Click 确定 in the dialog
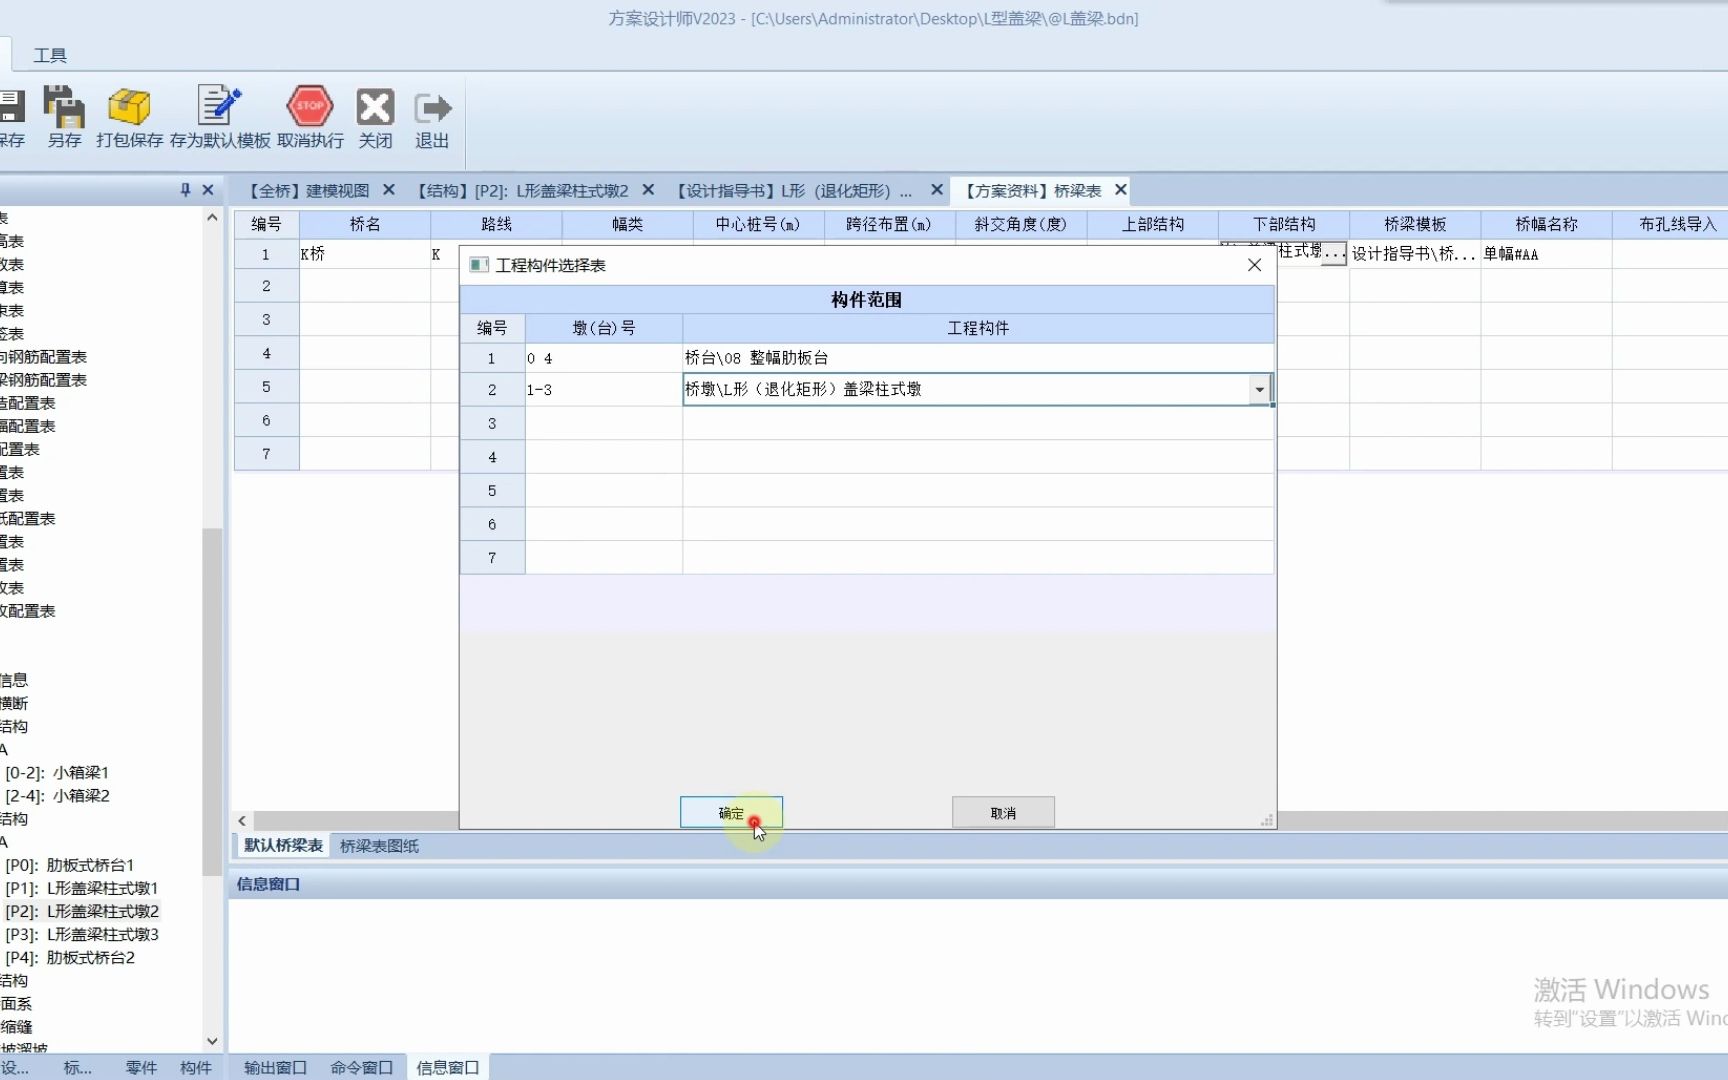Image resolution: width=1728 pixels, height=1080 pixels. click(731, 813)
